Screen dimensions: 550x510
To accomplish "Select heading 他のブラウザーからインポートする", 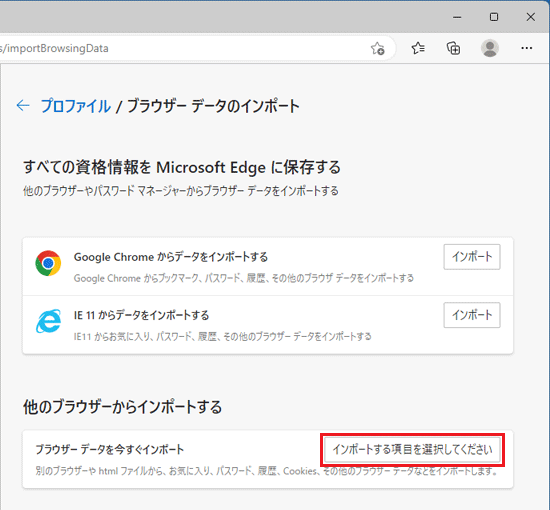I will coord(122,407).
